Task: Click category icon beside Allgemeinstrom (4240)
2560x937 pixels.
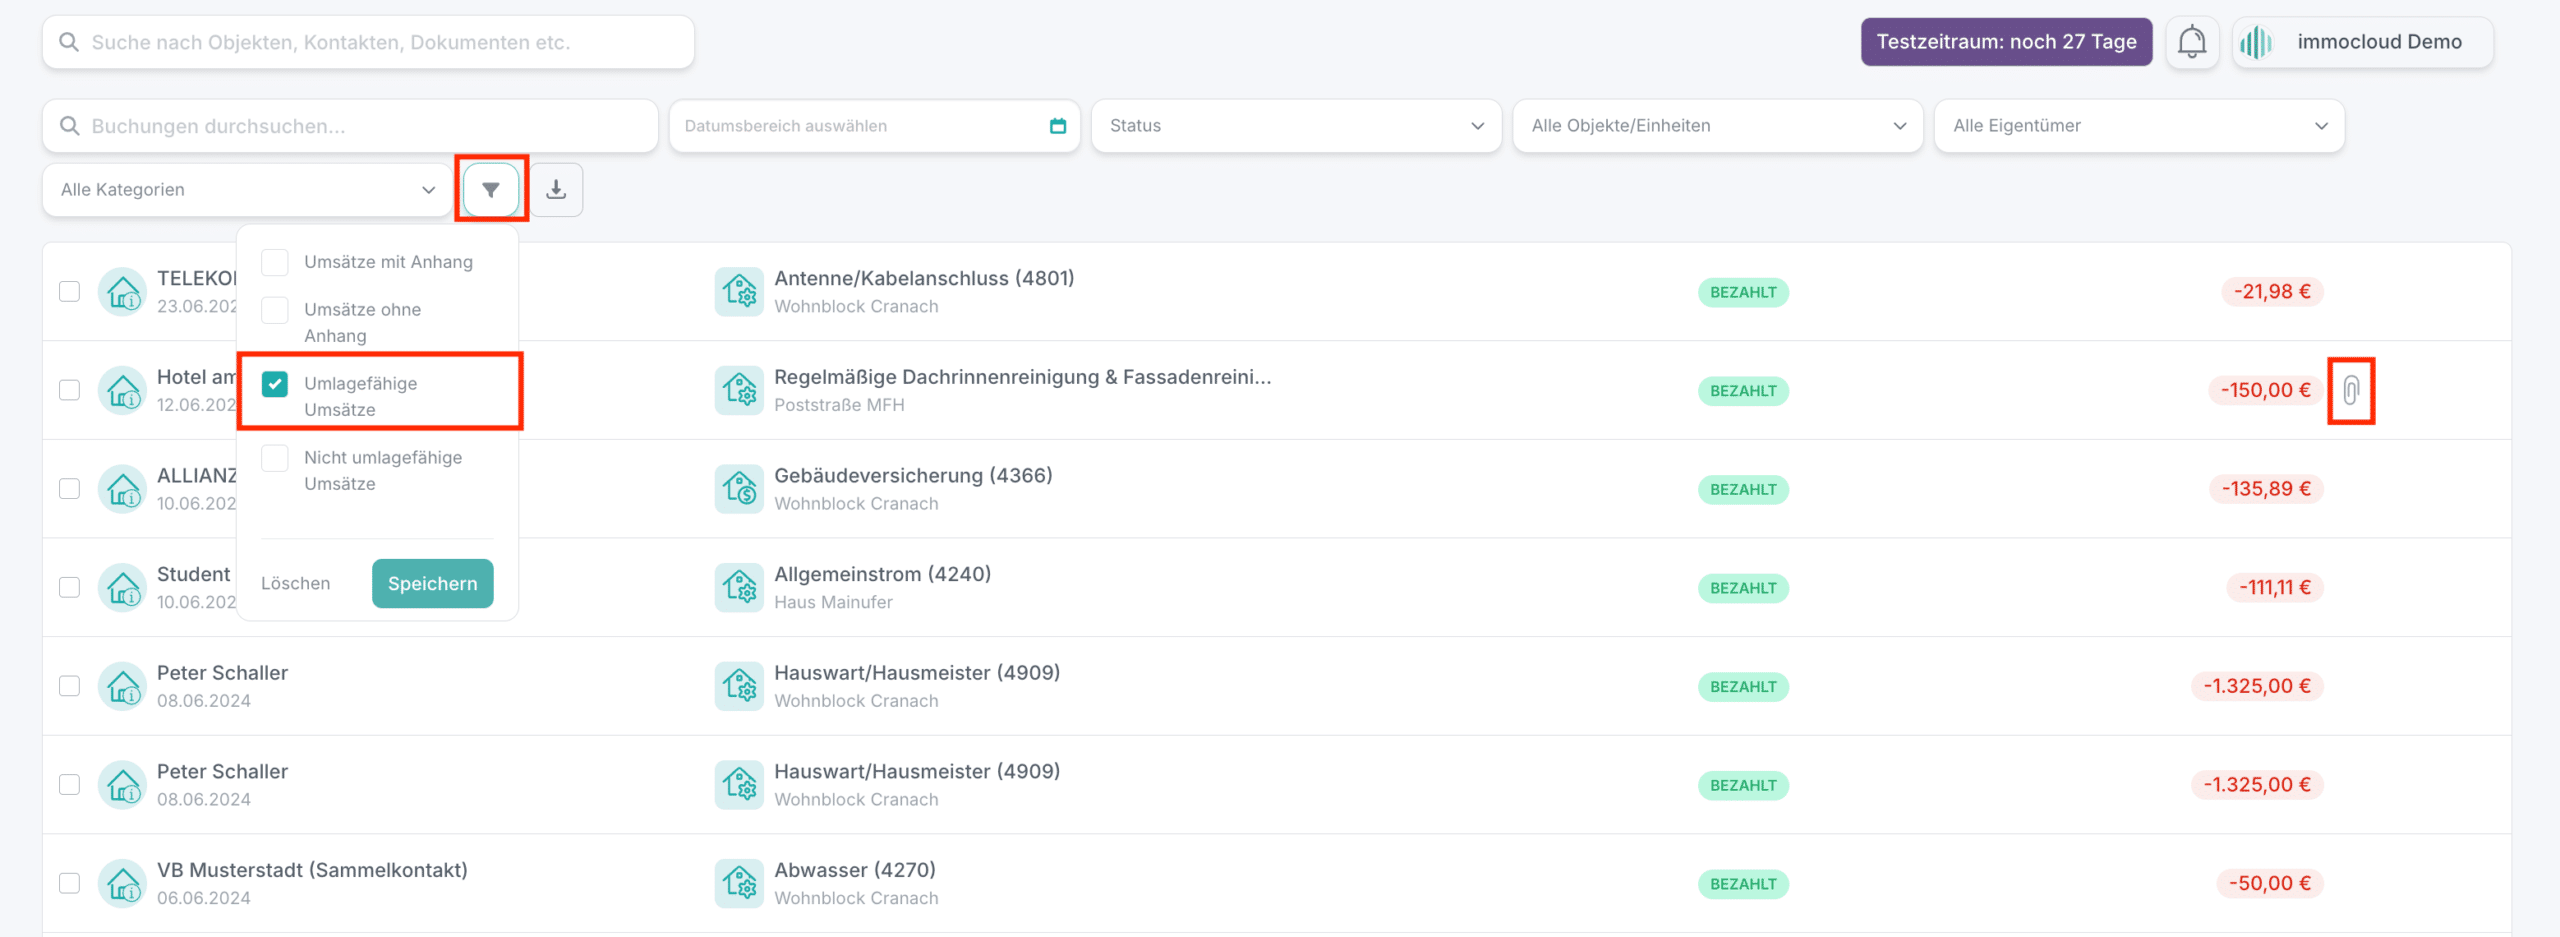Action: pyautogui.click(x=740, y=588)
